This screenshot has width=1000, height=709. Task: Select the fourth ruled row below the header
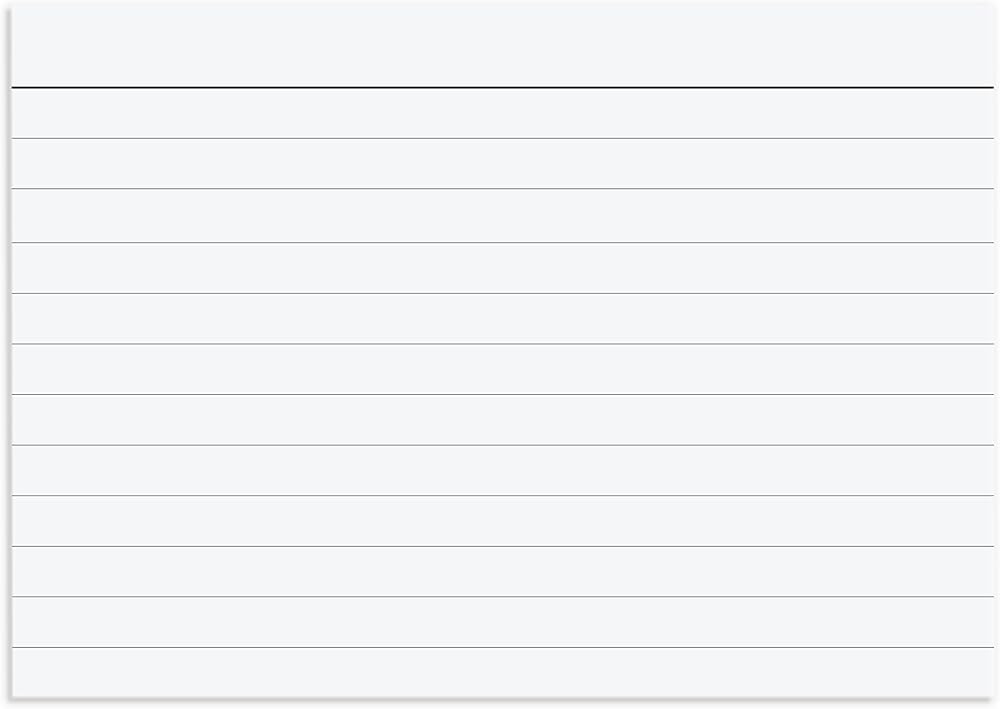[x=502, y=268]
